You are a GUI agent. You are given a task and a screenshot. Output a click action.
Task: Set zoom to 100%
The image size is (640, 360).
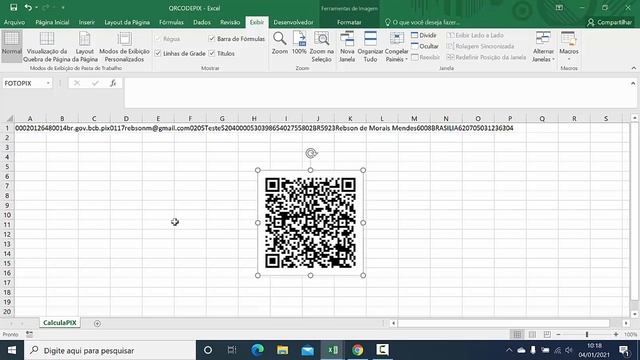pos(299,43)
